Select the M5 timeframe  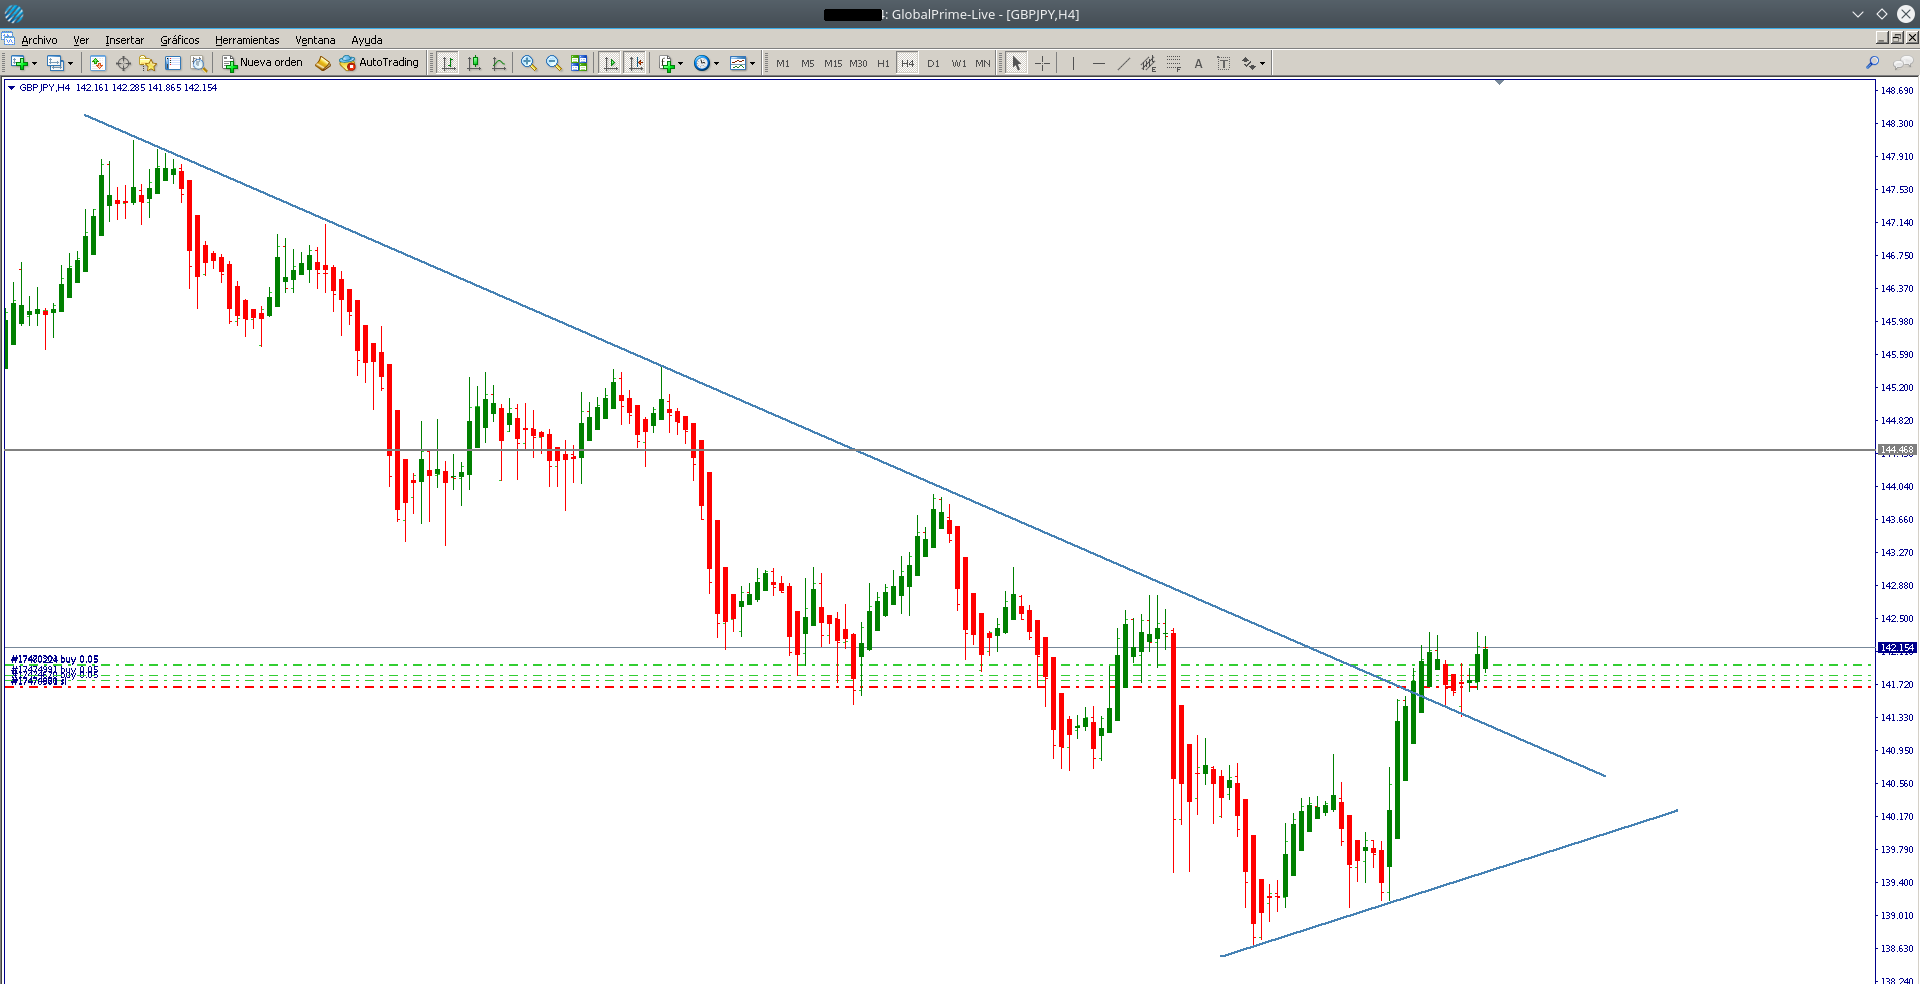point(808,63)
